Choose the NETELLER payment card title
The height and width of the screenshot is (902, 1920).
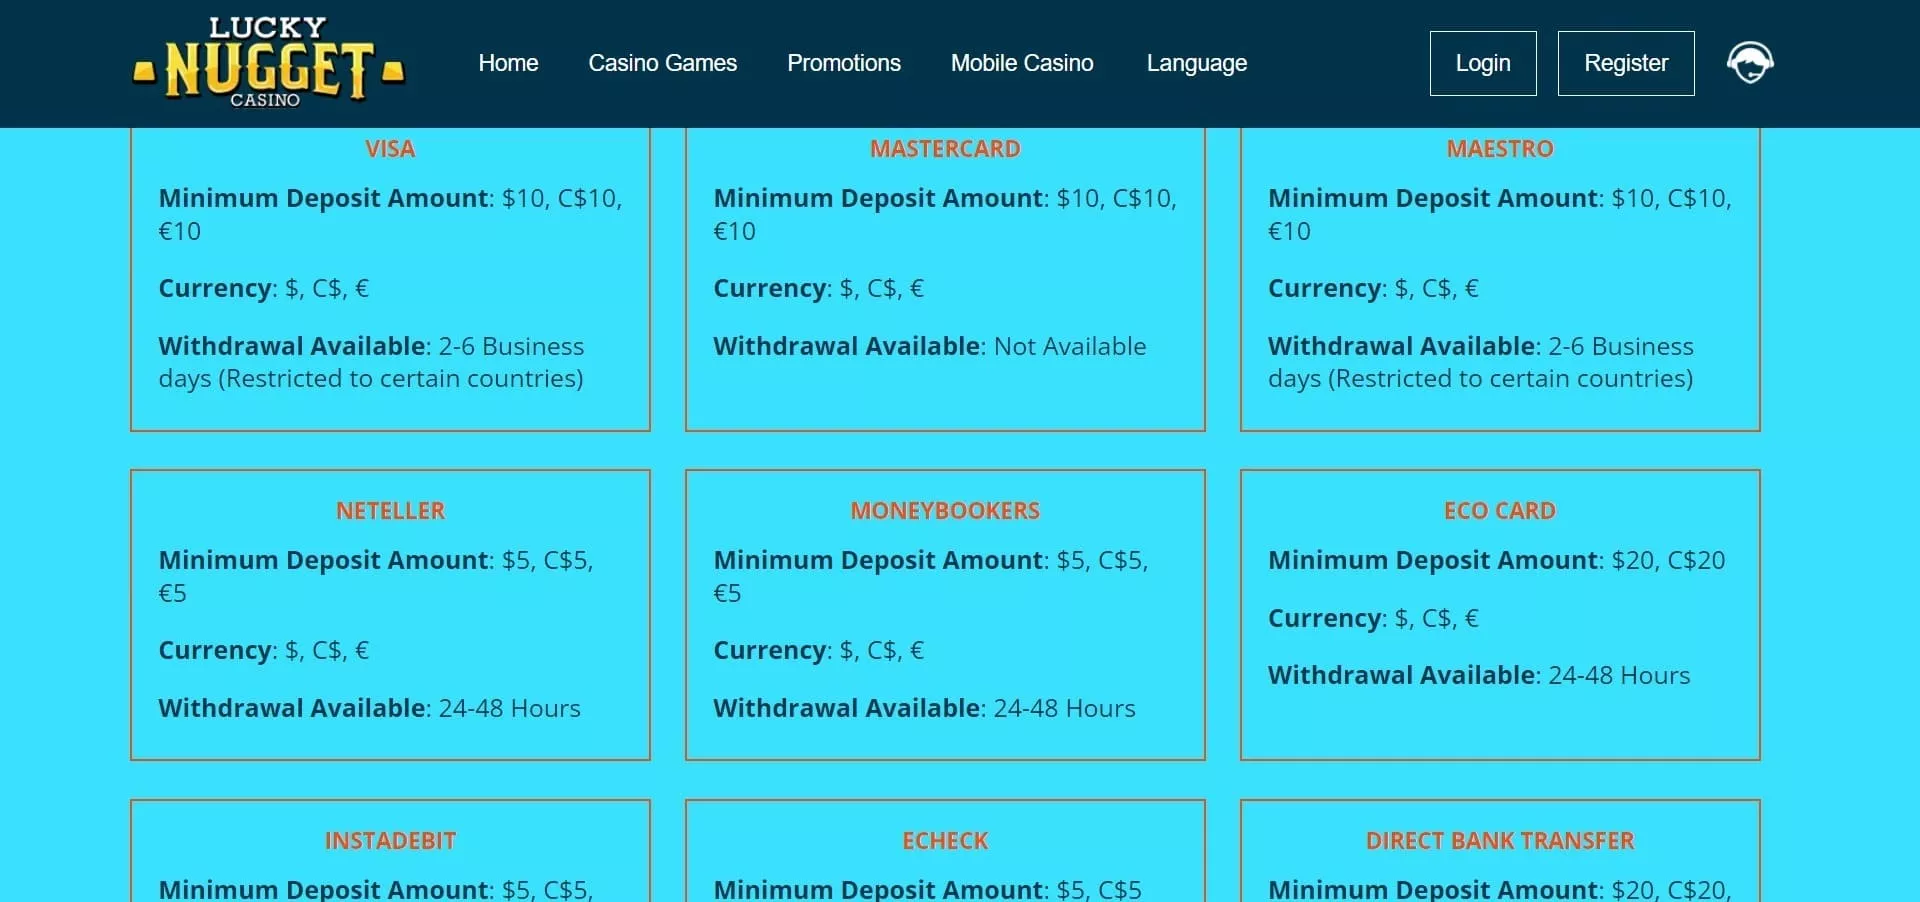pos(390,511)
